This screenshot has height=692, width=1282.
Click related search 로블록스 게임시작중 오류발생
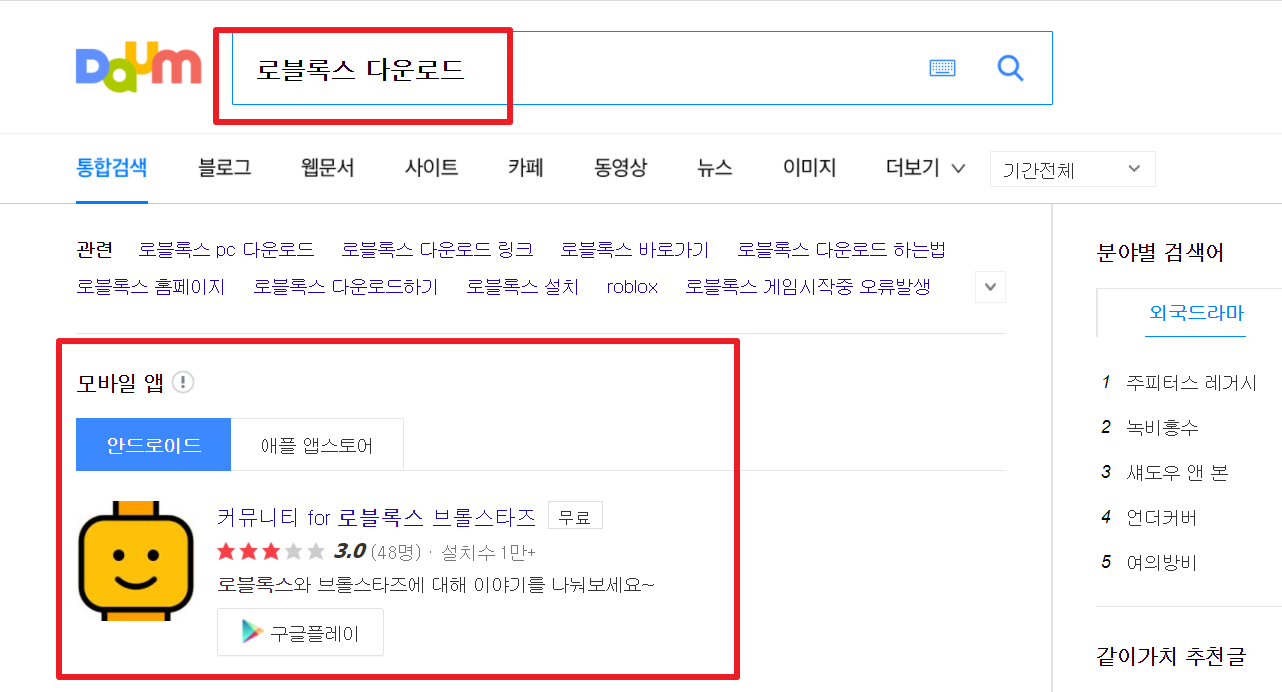coord(808,287)
